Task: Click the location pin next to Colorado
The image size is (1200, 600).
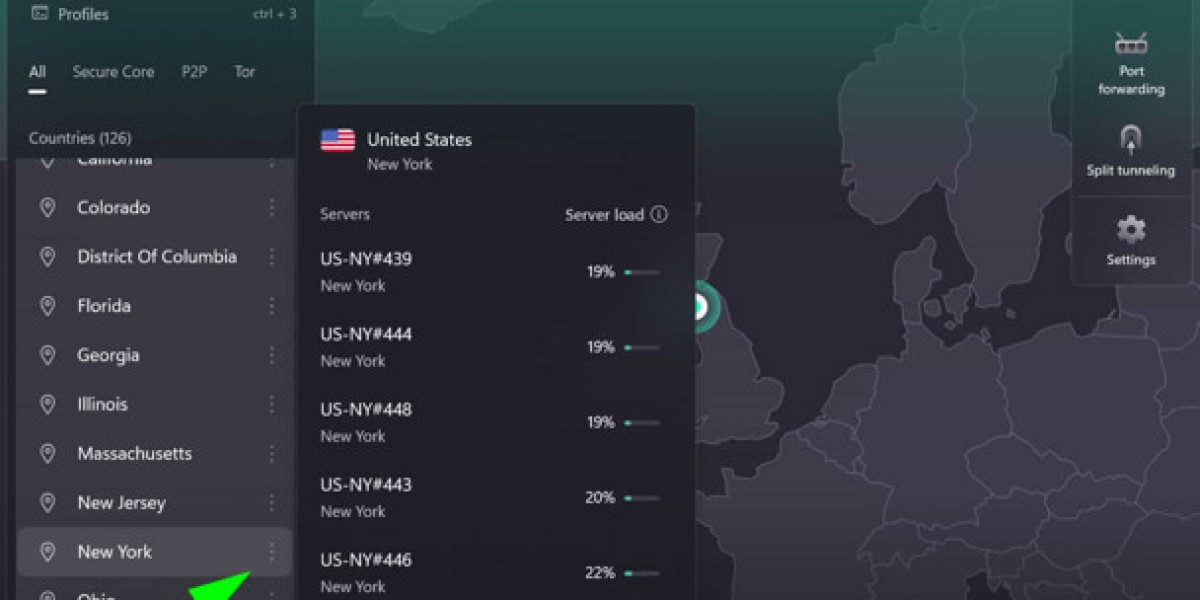Action: 47,207
